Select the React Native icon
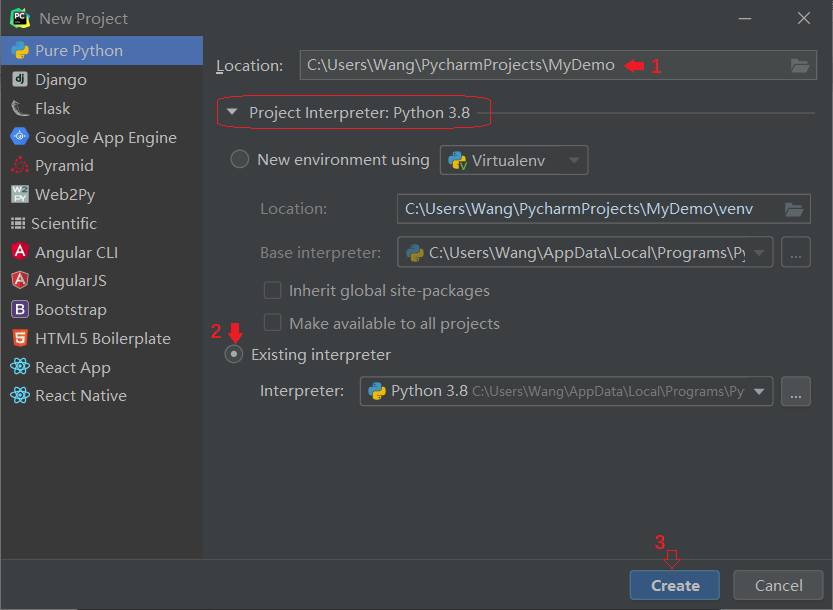 pos(20,396)
